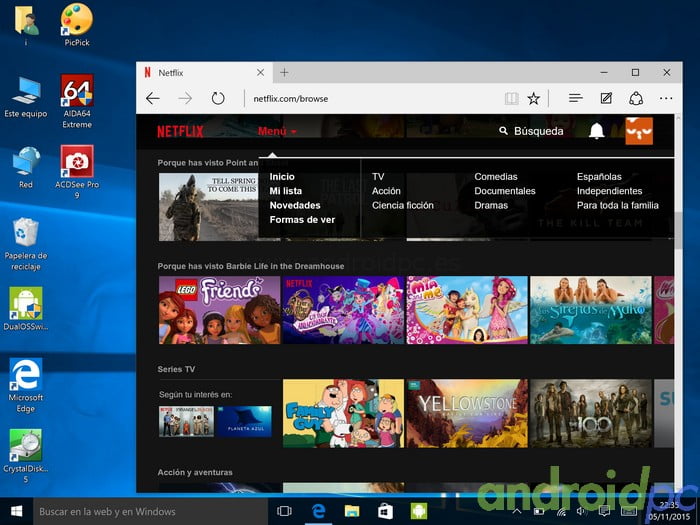The height and width of the screenshot is (525, 700).
Task: Add page to favorites with star icon
Action: (x=533, y=98)
